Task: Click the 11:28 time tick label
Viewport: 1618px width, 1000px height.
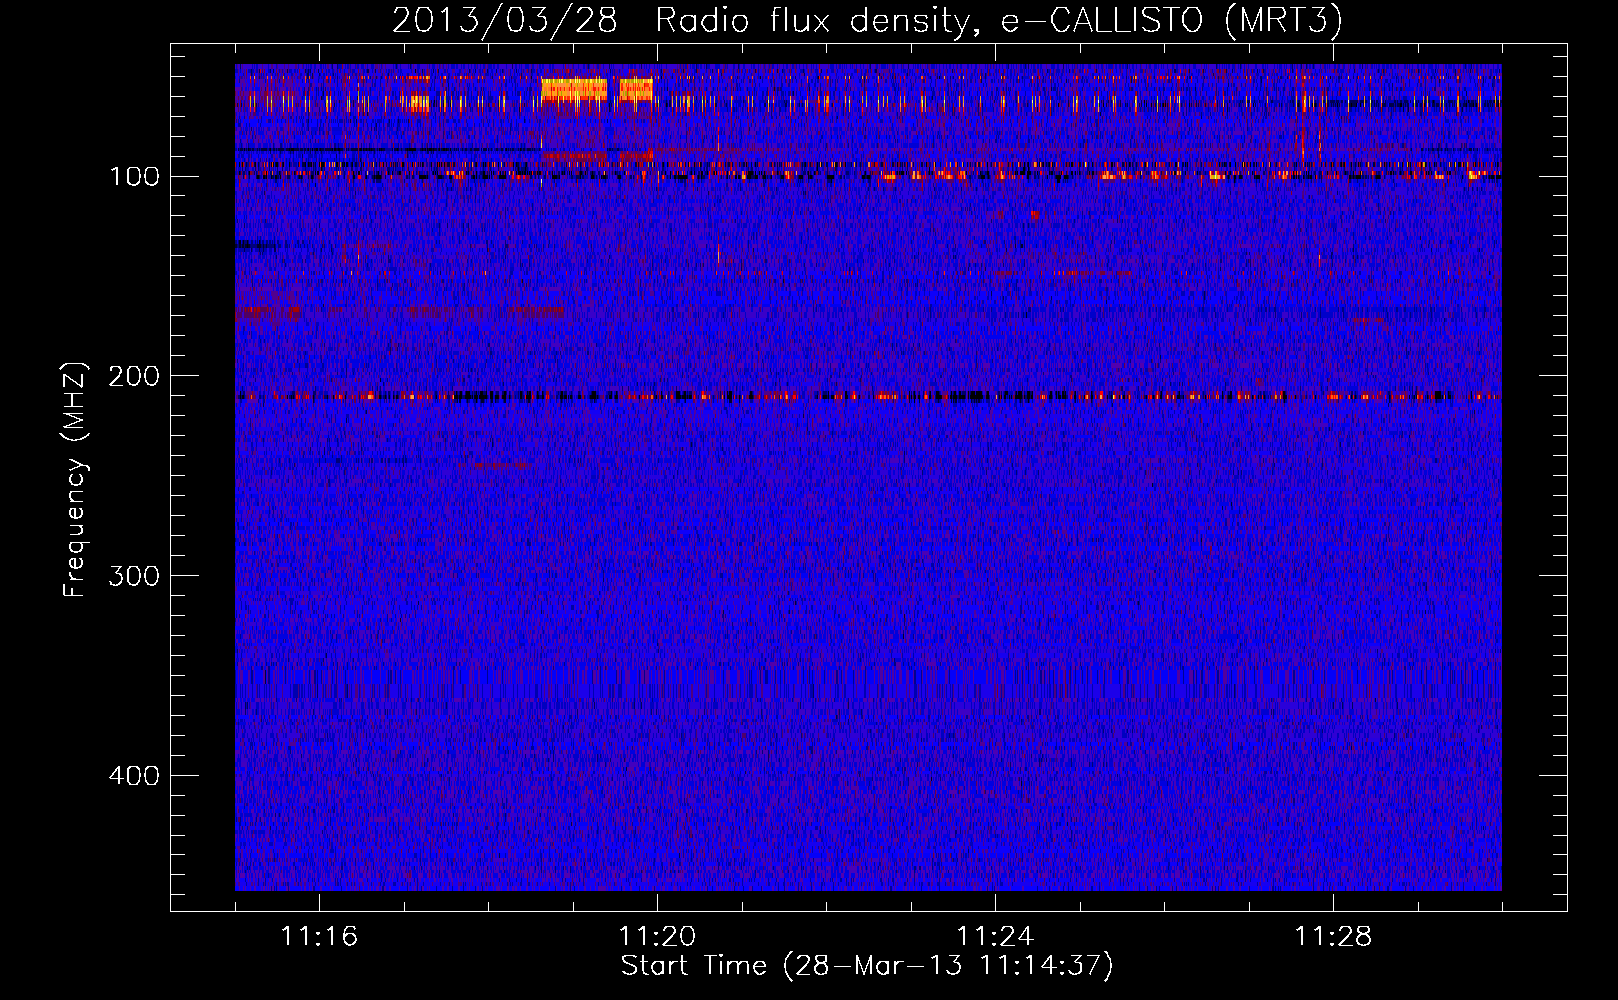Action: point(1333,936)
